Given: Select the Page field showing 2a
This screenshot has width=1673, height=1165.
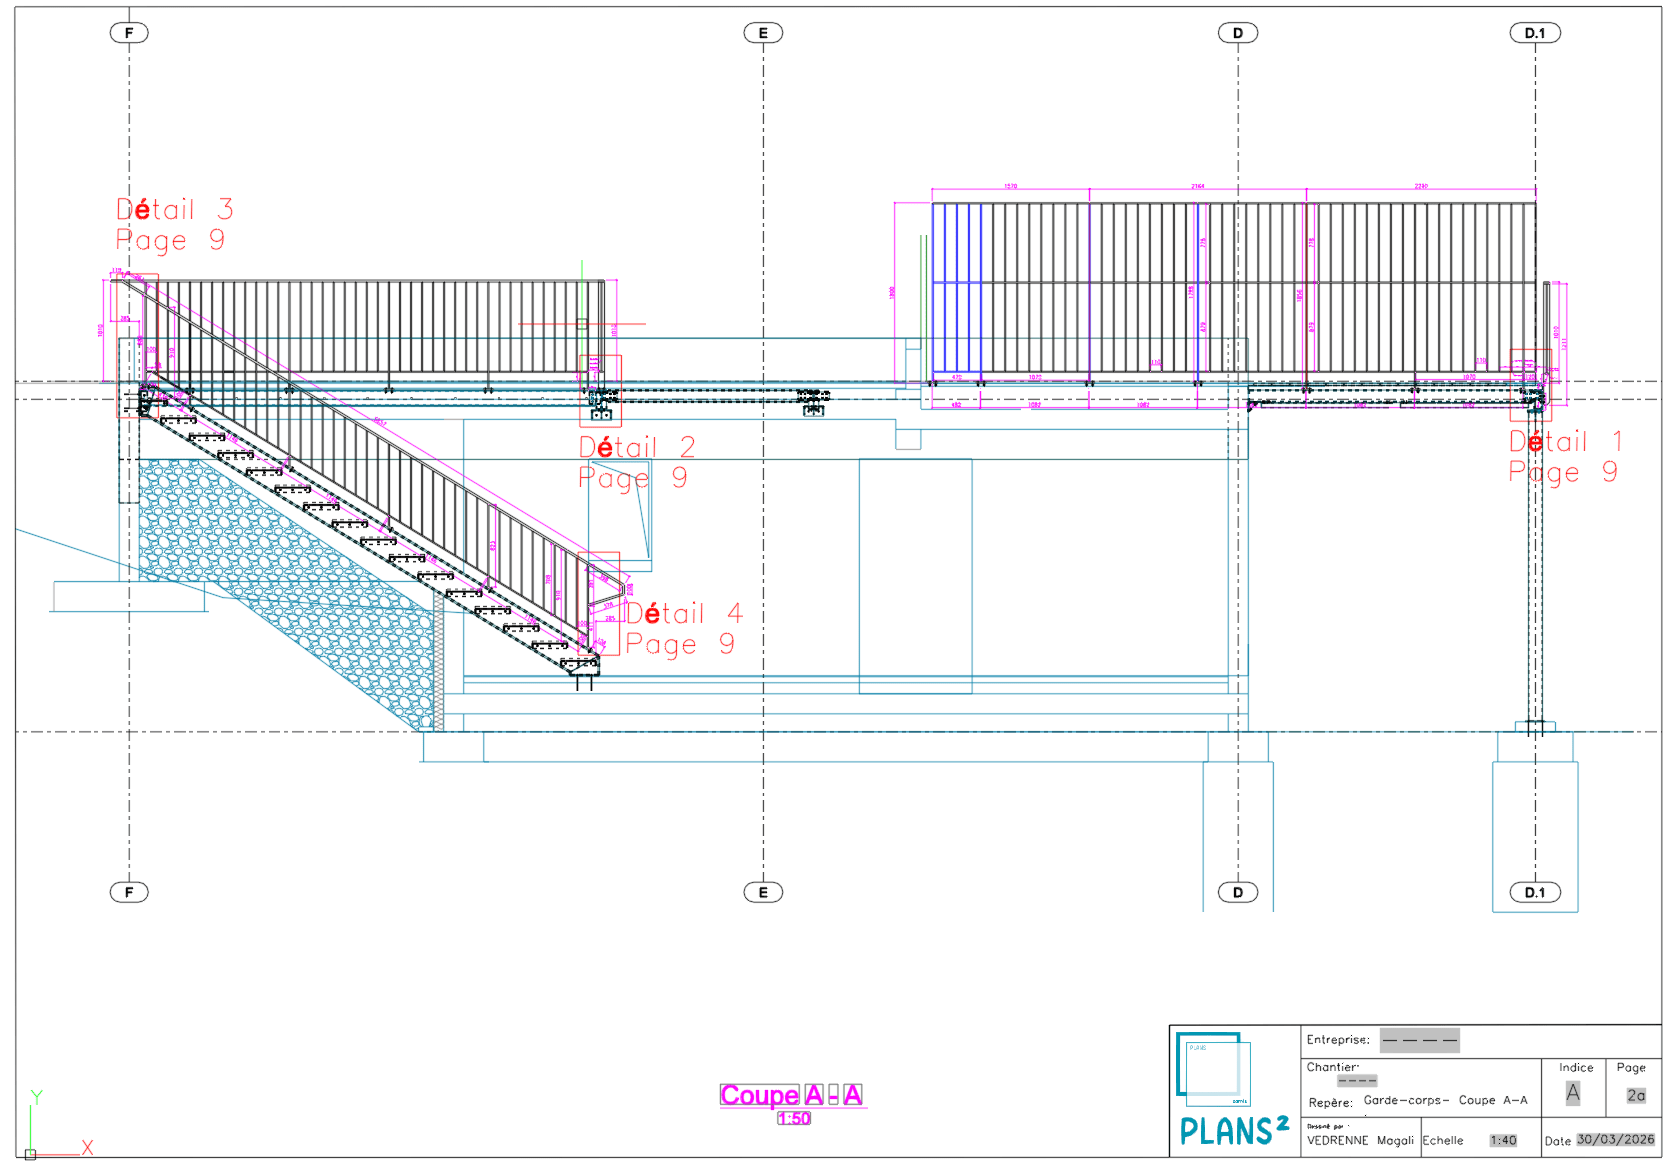Looking at the screenshot, I should 1636,1095.
